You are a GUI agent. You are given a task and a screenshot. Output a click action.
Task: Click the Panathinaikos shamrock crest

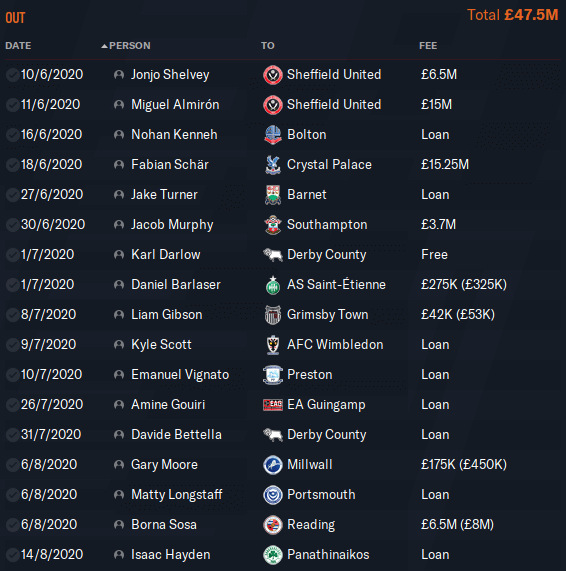272,555
